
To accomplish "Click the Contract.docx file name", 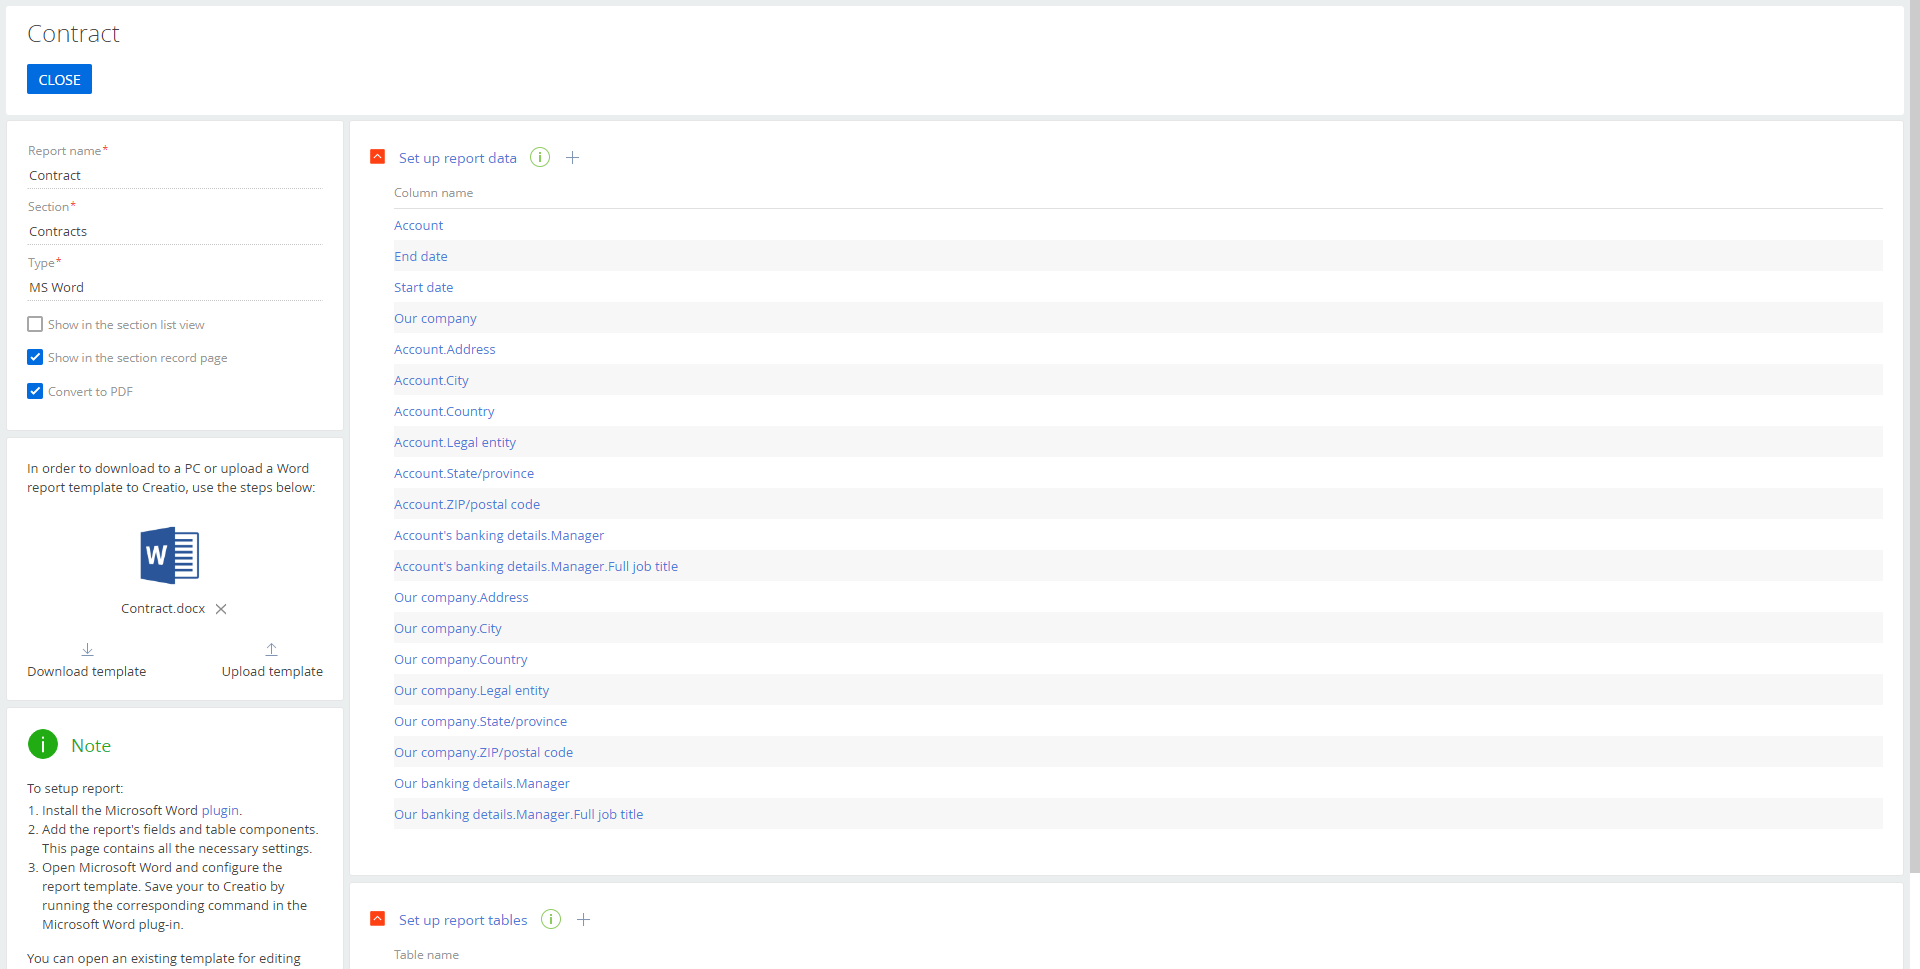I will click(x=163, y=609).
